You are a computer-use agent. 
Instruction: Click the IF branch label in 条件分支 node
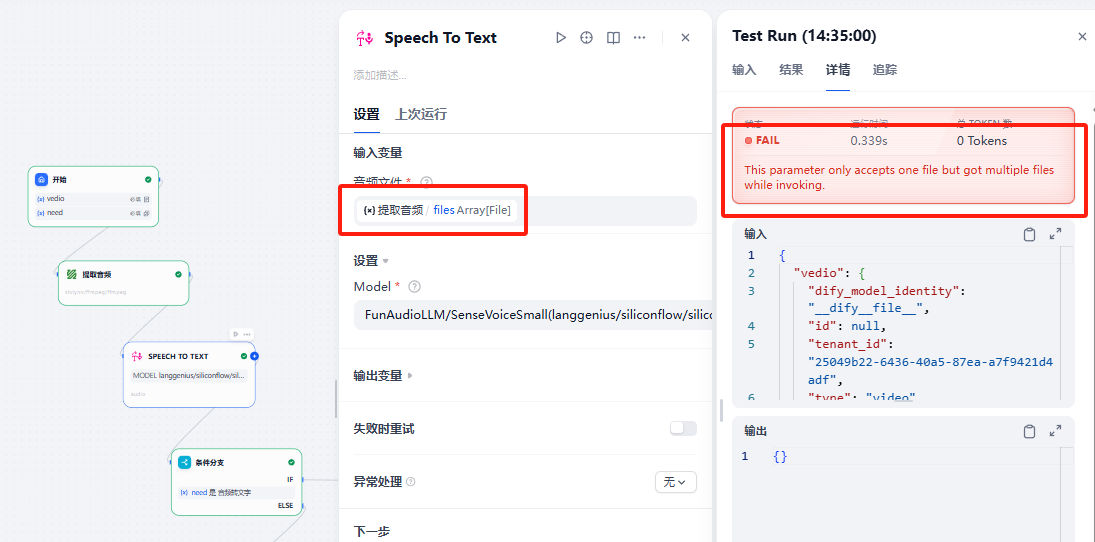(x=291, y=479)
